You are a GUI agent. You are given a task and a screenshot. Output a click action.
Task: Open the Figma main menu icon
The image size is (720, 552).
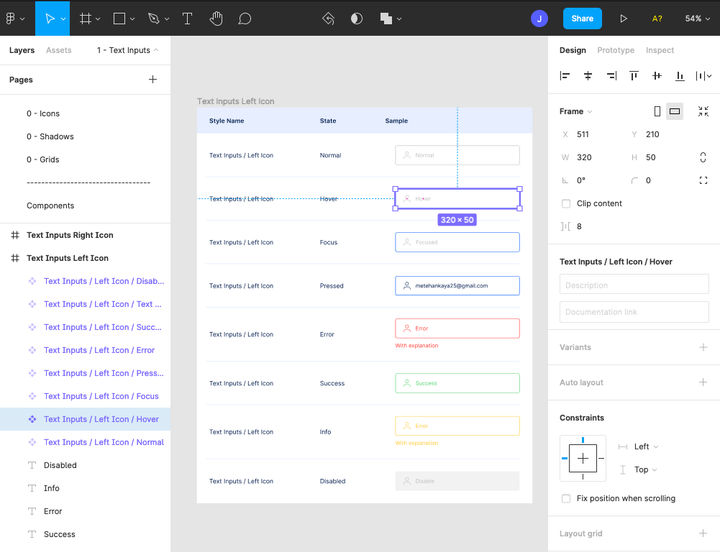pos(14,18)
